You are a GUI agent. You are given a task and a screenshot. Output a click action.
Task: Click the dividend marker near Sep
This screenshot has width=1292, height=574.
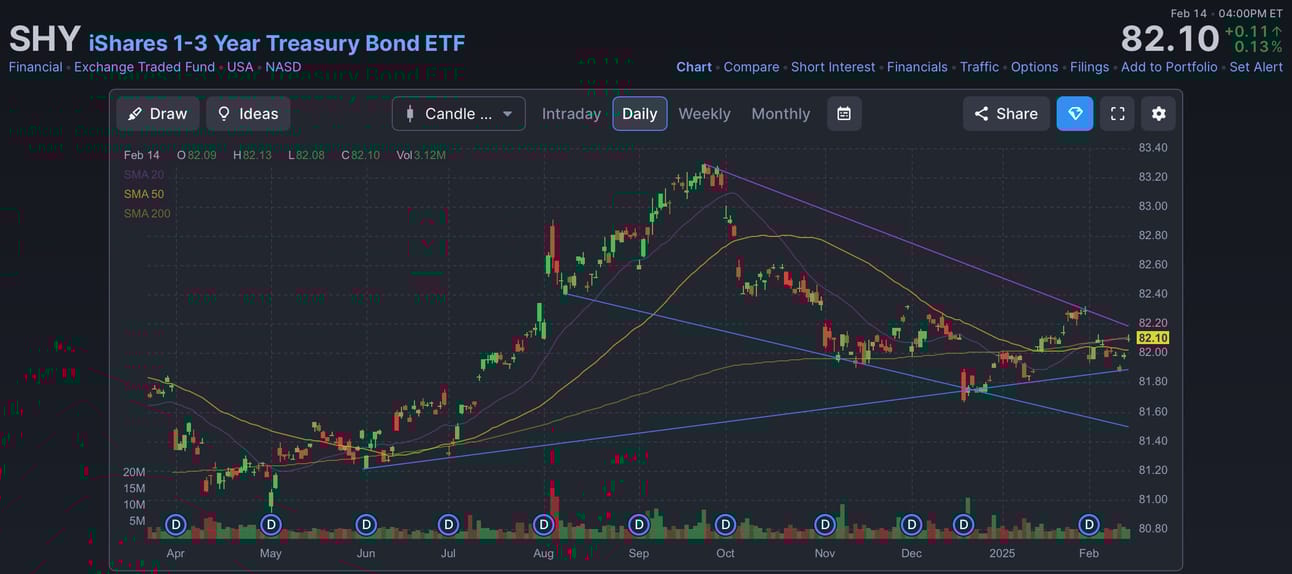639,524
